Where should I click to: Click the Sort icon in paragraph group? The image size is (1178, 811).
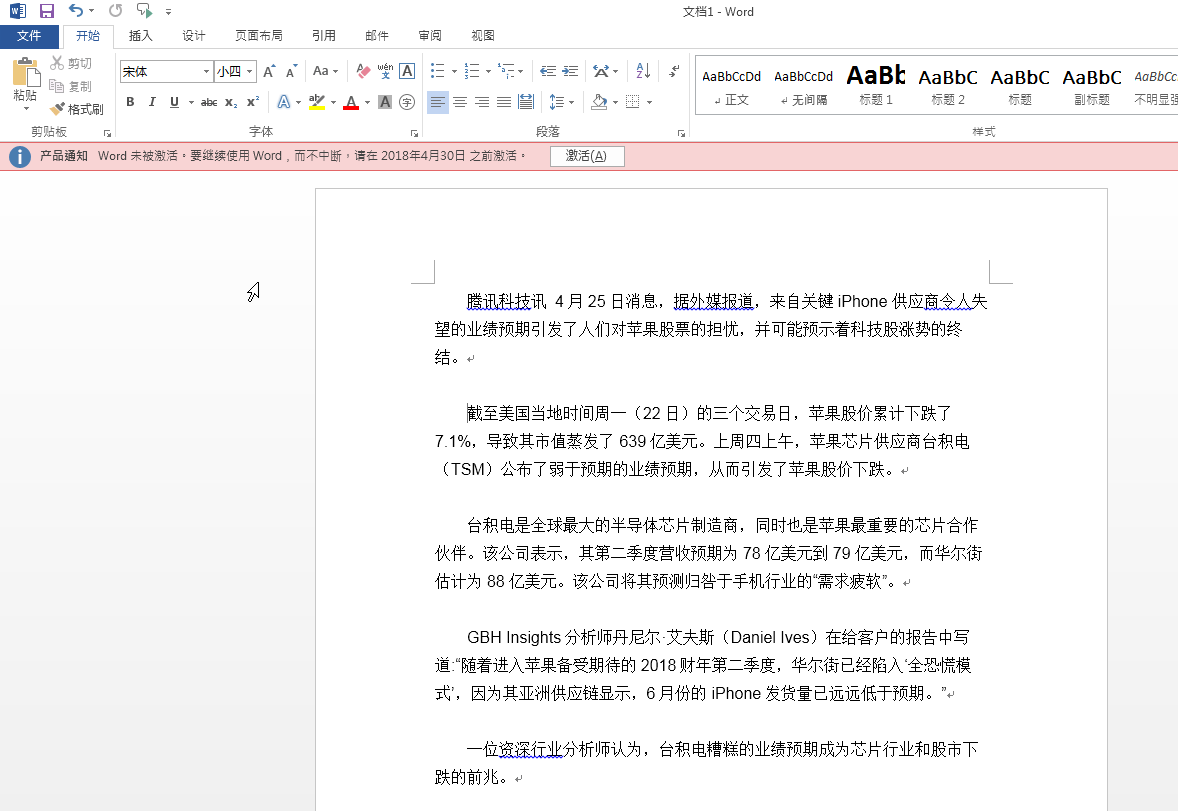coord(640,71)
